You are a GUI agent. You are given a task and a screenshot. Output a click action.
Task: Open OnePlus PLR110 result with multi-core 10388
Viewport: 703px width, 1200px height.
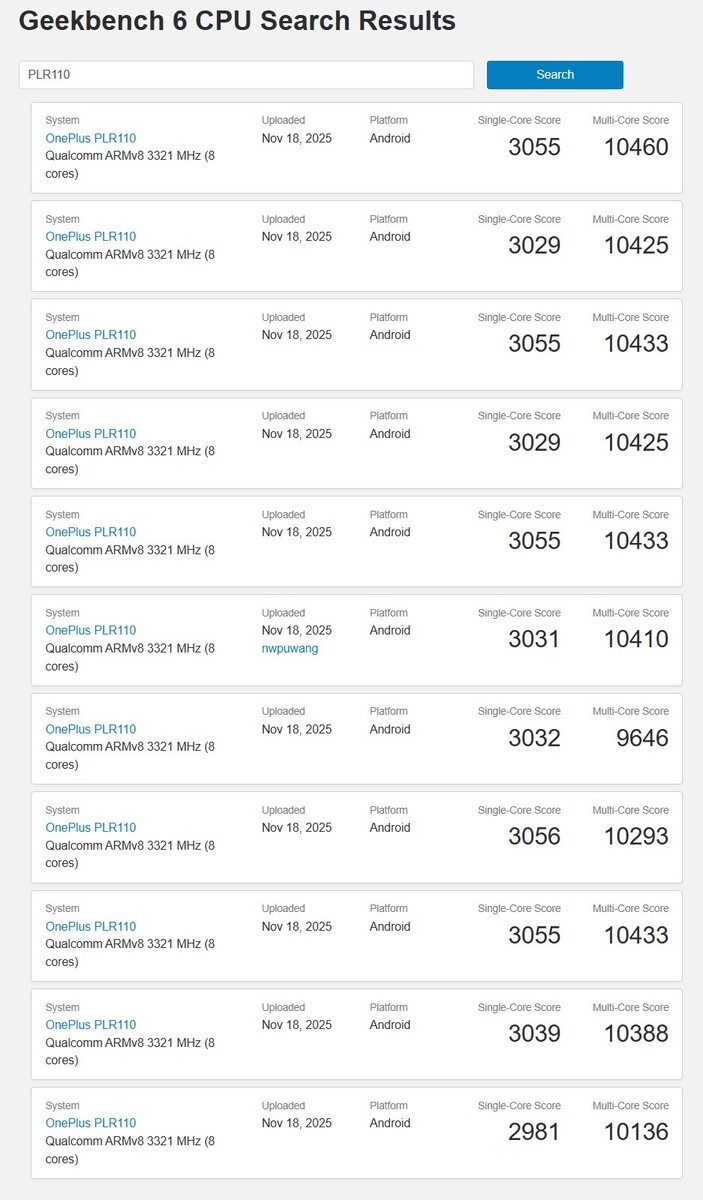[90, 1024]
